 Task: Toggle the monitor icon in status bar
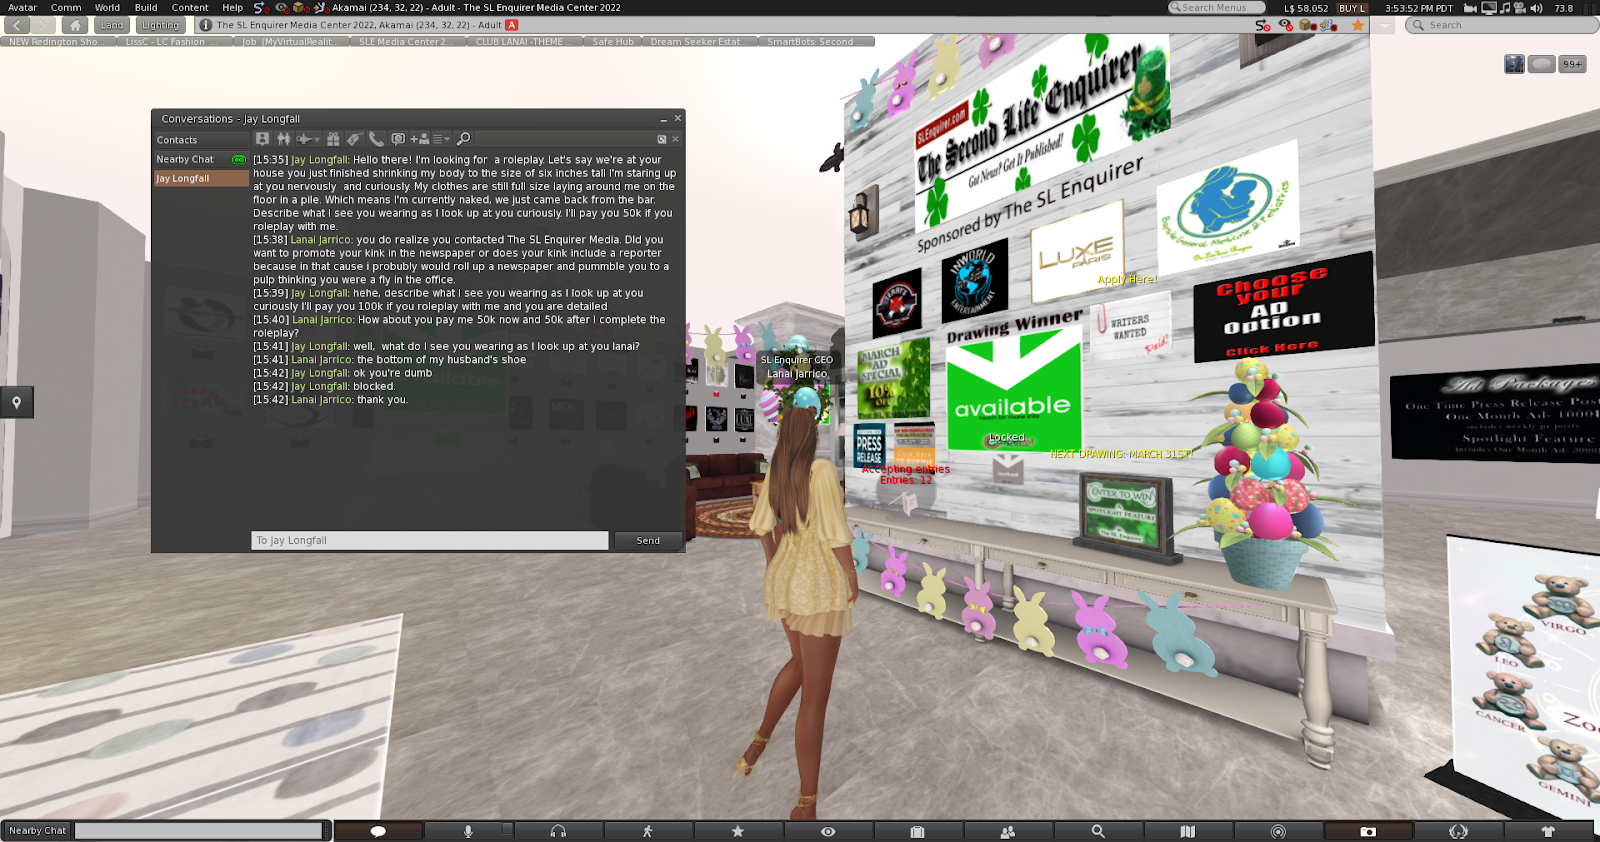click(1489, 8)
